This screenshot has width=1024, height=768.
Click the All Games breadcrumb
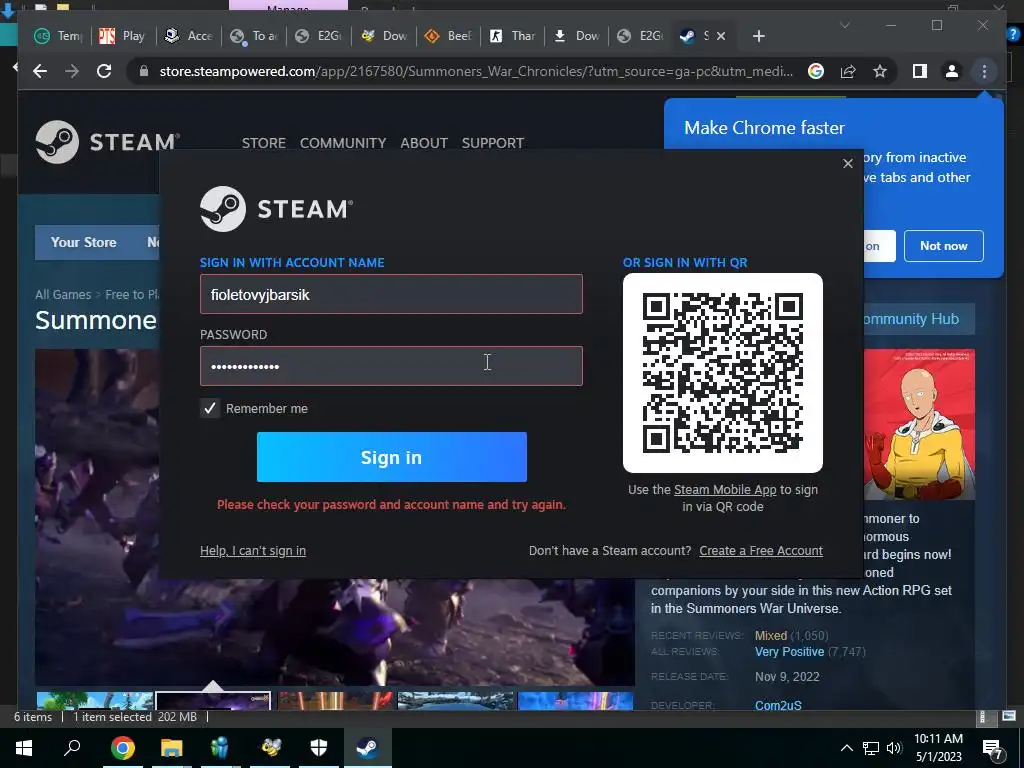point(63,295)
